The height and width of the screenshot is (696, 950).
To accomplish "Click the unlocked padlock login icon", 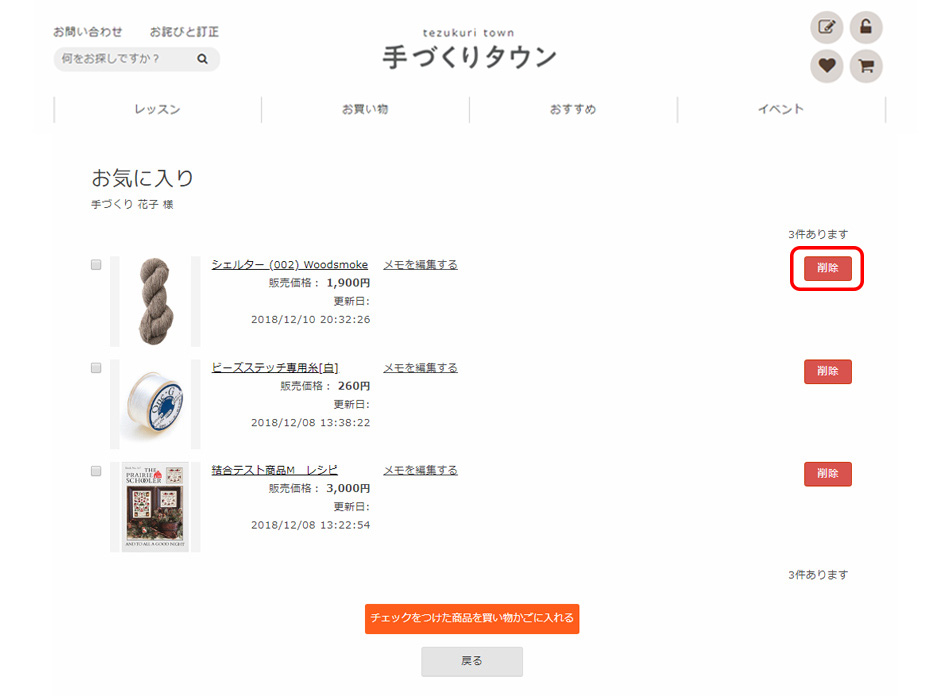I will pyautogui.click(x=866, y=27).
